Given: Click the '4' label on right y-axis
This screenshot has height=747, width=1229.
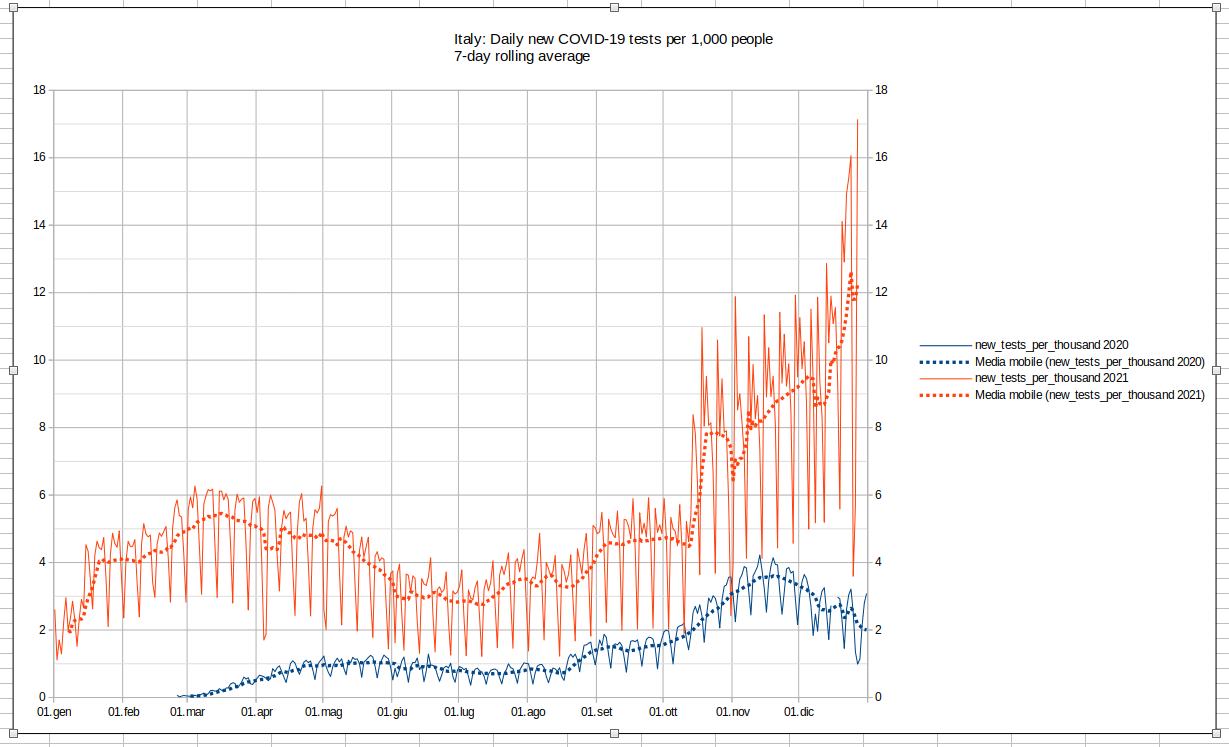Looking at the screenshot, I should (x=878, y=562).
